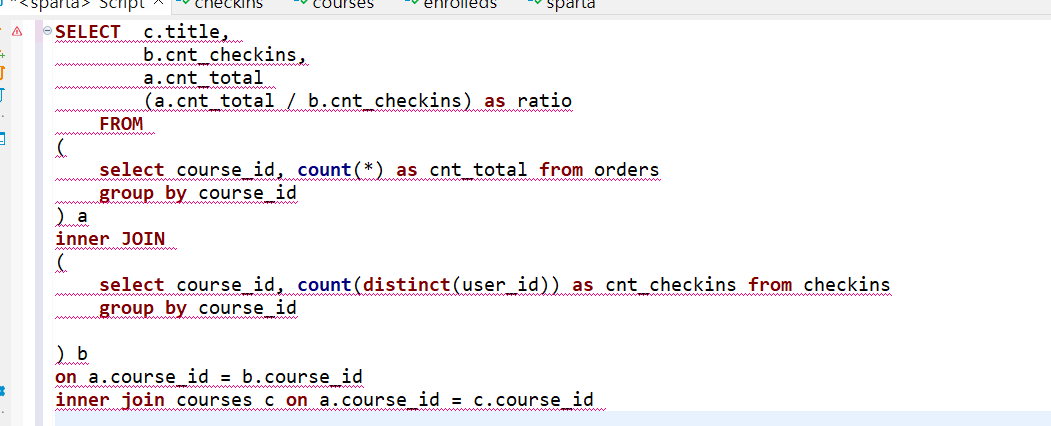Screen dimensions: 1051x426
Task: Select the enrolleds tab
Action: pos(459,4)
